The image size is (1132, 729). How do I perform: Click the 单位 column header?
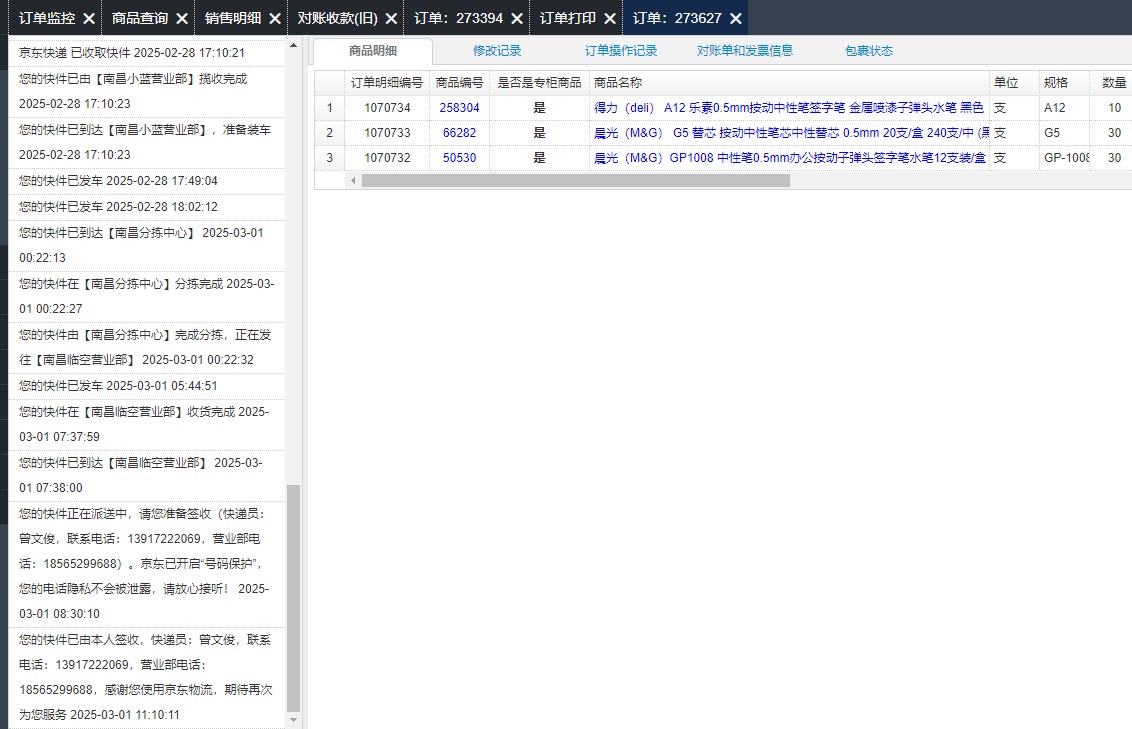pos(1014,83)
